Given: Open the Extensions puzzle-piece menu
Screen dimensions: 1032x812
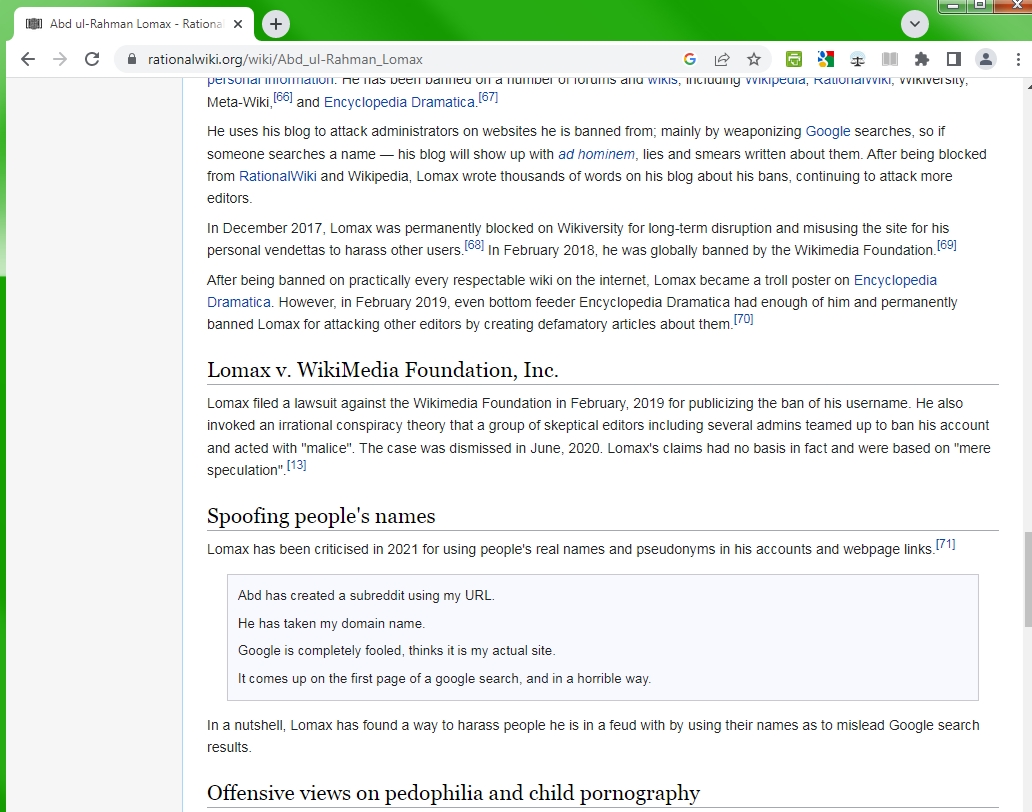Looking at the screenshot, I should click(x=921, y=59).
